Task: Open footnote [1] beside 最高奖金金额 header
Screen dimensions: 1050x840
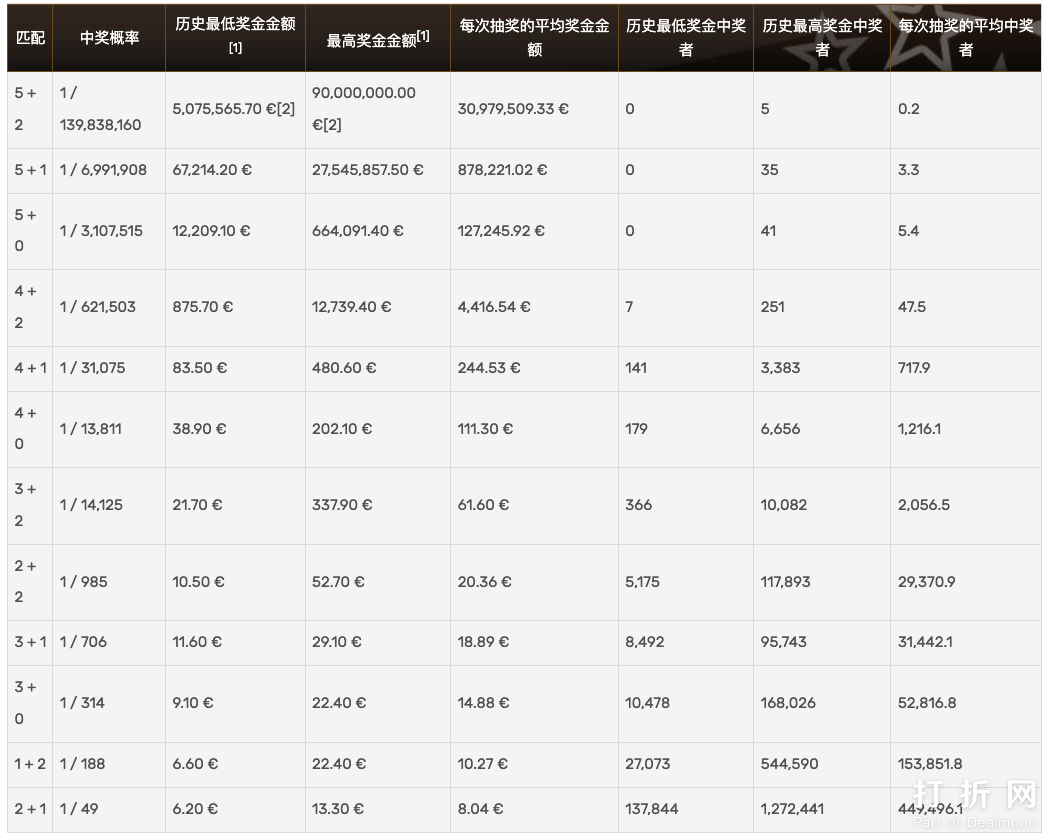Action: 423,36
